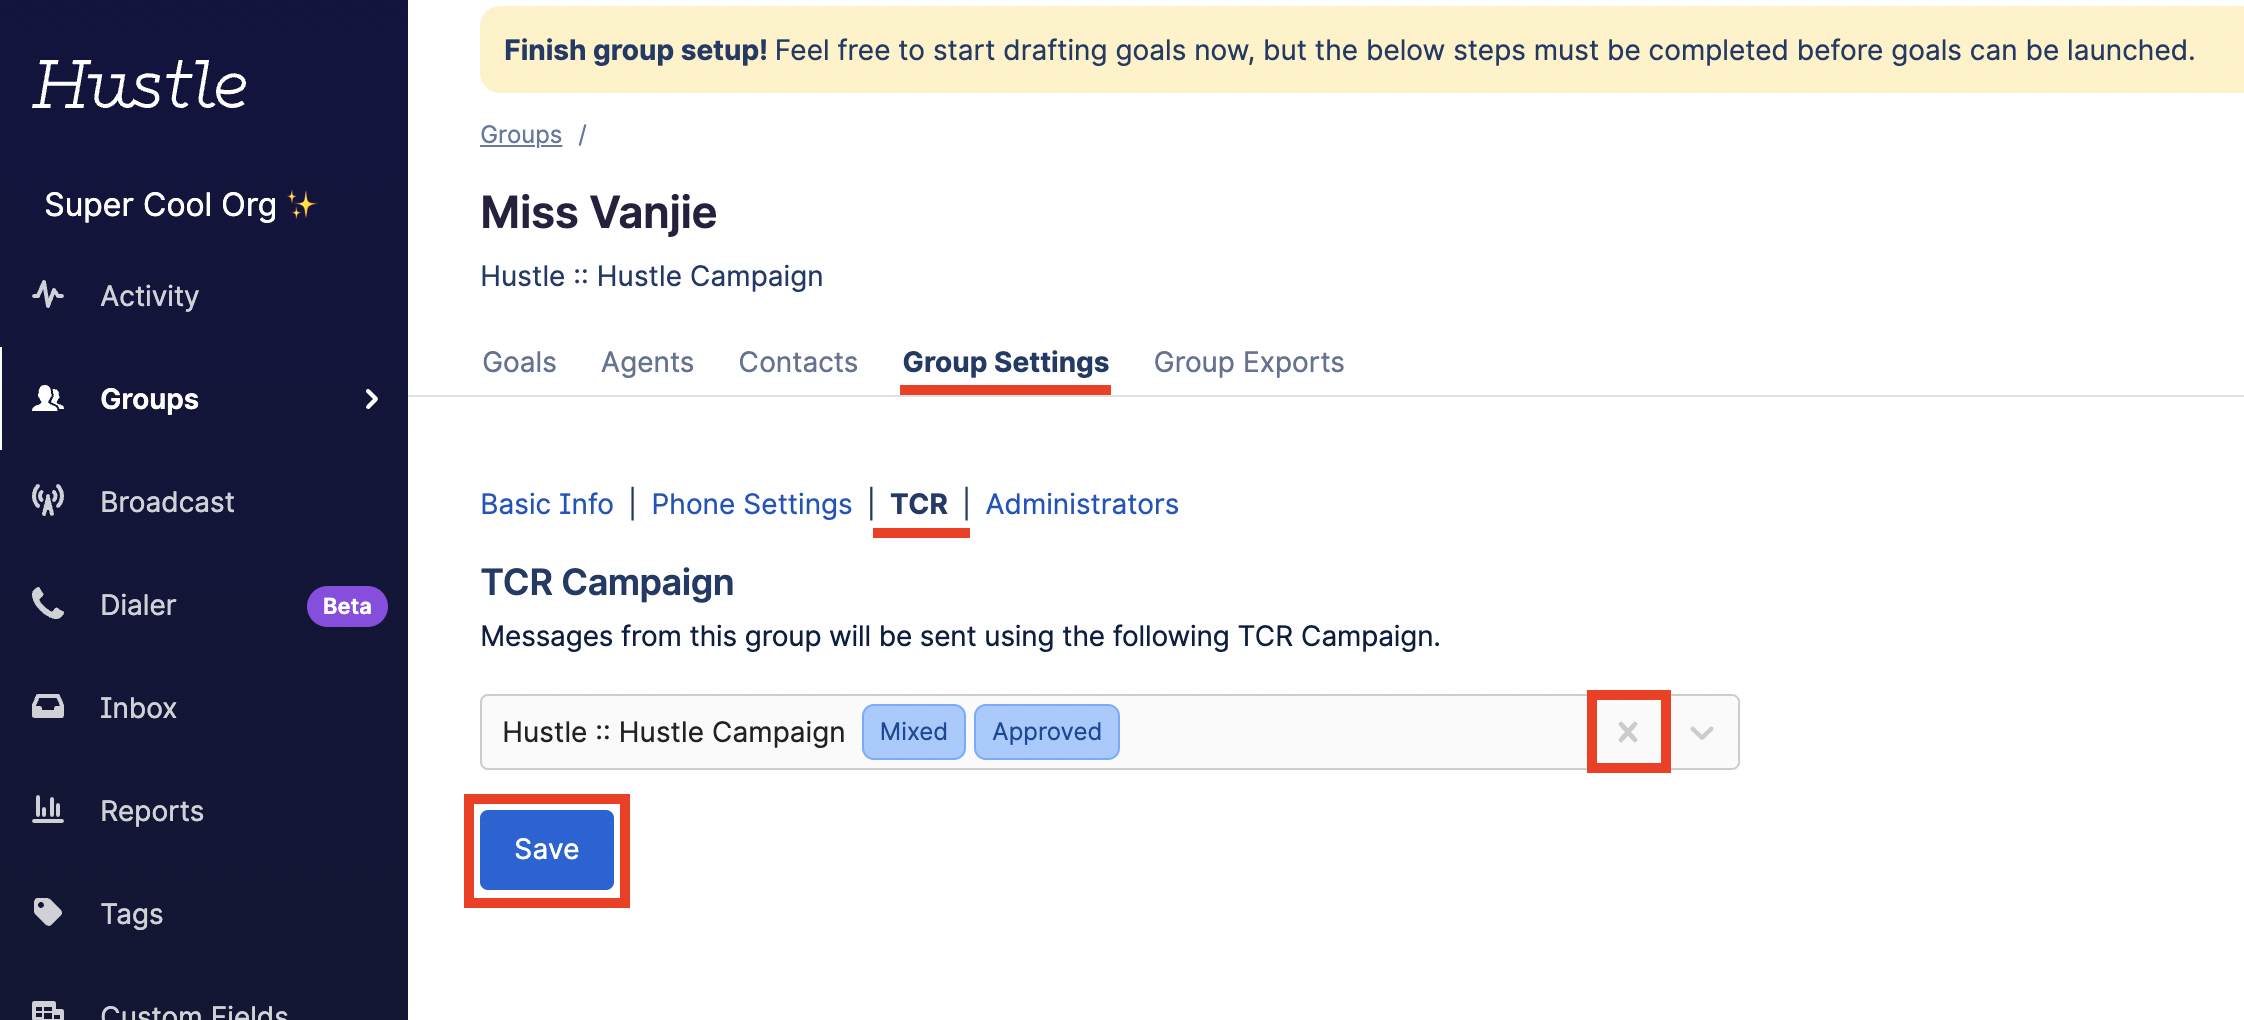
Task: Clear the selected TCR campaign
Action: coord(1627,732)
